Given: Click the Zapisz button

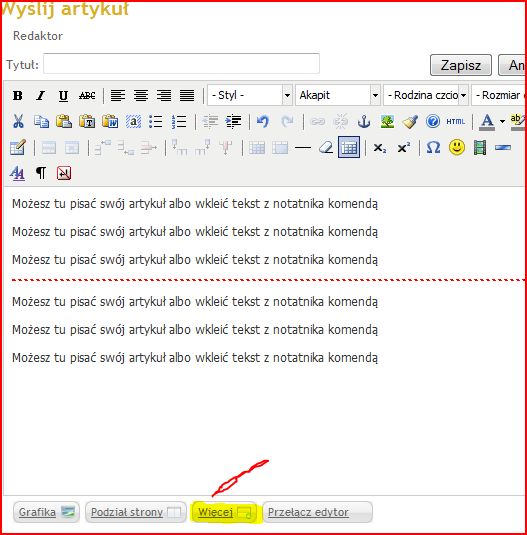Looking at the screenshot, I should [x=460, y=65].
